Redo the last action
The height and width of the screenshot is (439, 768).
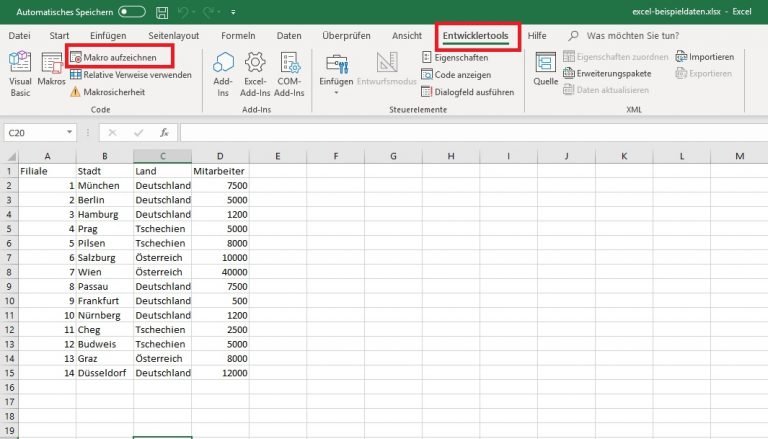click(209, 12)
